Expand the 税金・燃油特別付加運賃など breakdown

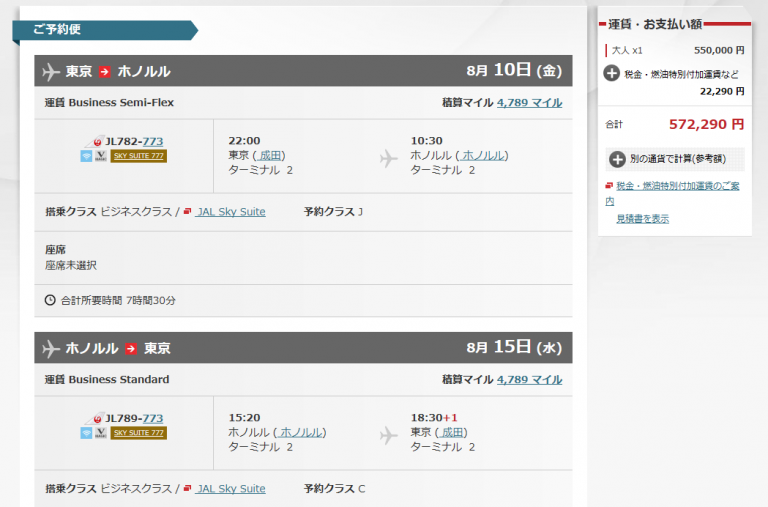coord(612,73)
